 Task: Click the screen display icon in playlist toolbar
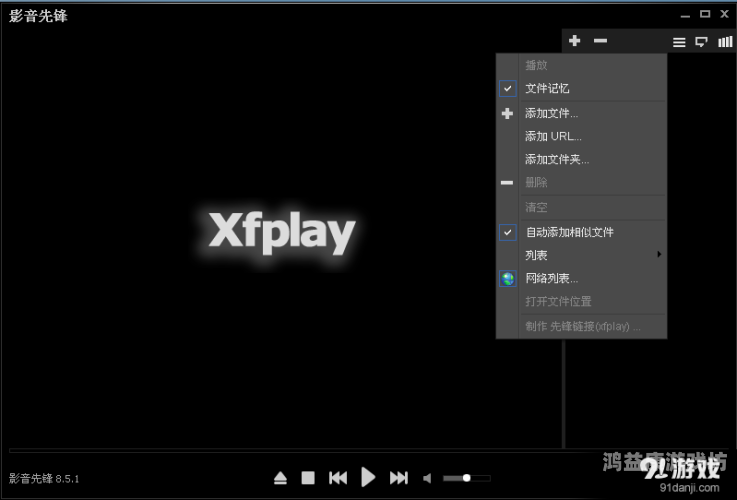(x=701, y=42)
